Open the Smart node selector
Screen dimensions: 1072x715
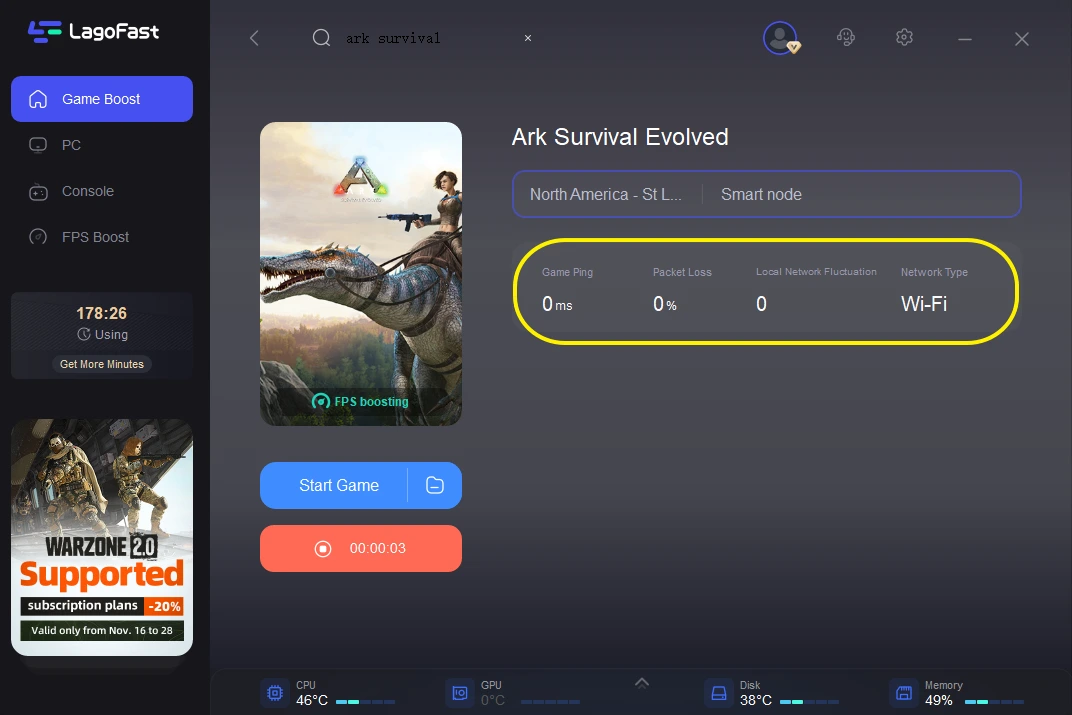pyautogui.click(x=761, y=194)
